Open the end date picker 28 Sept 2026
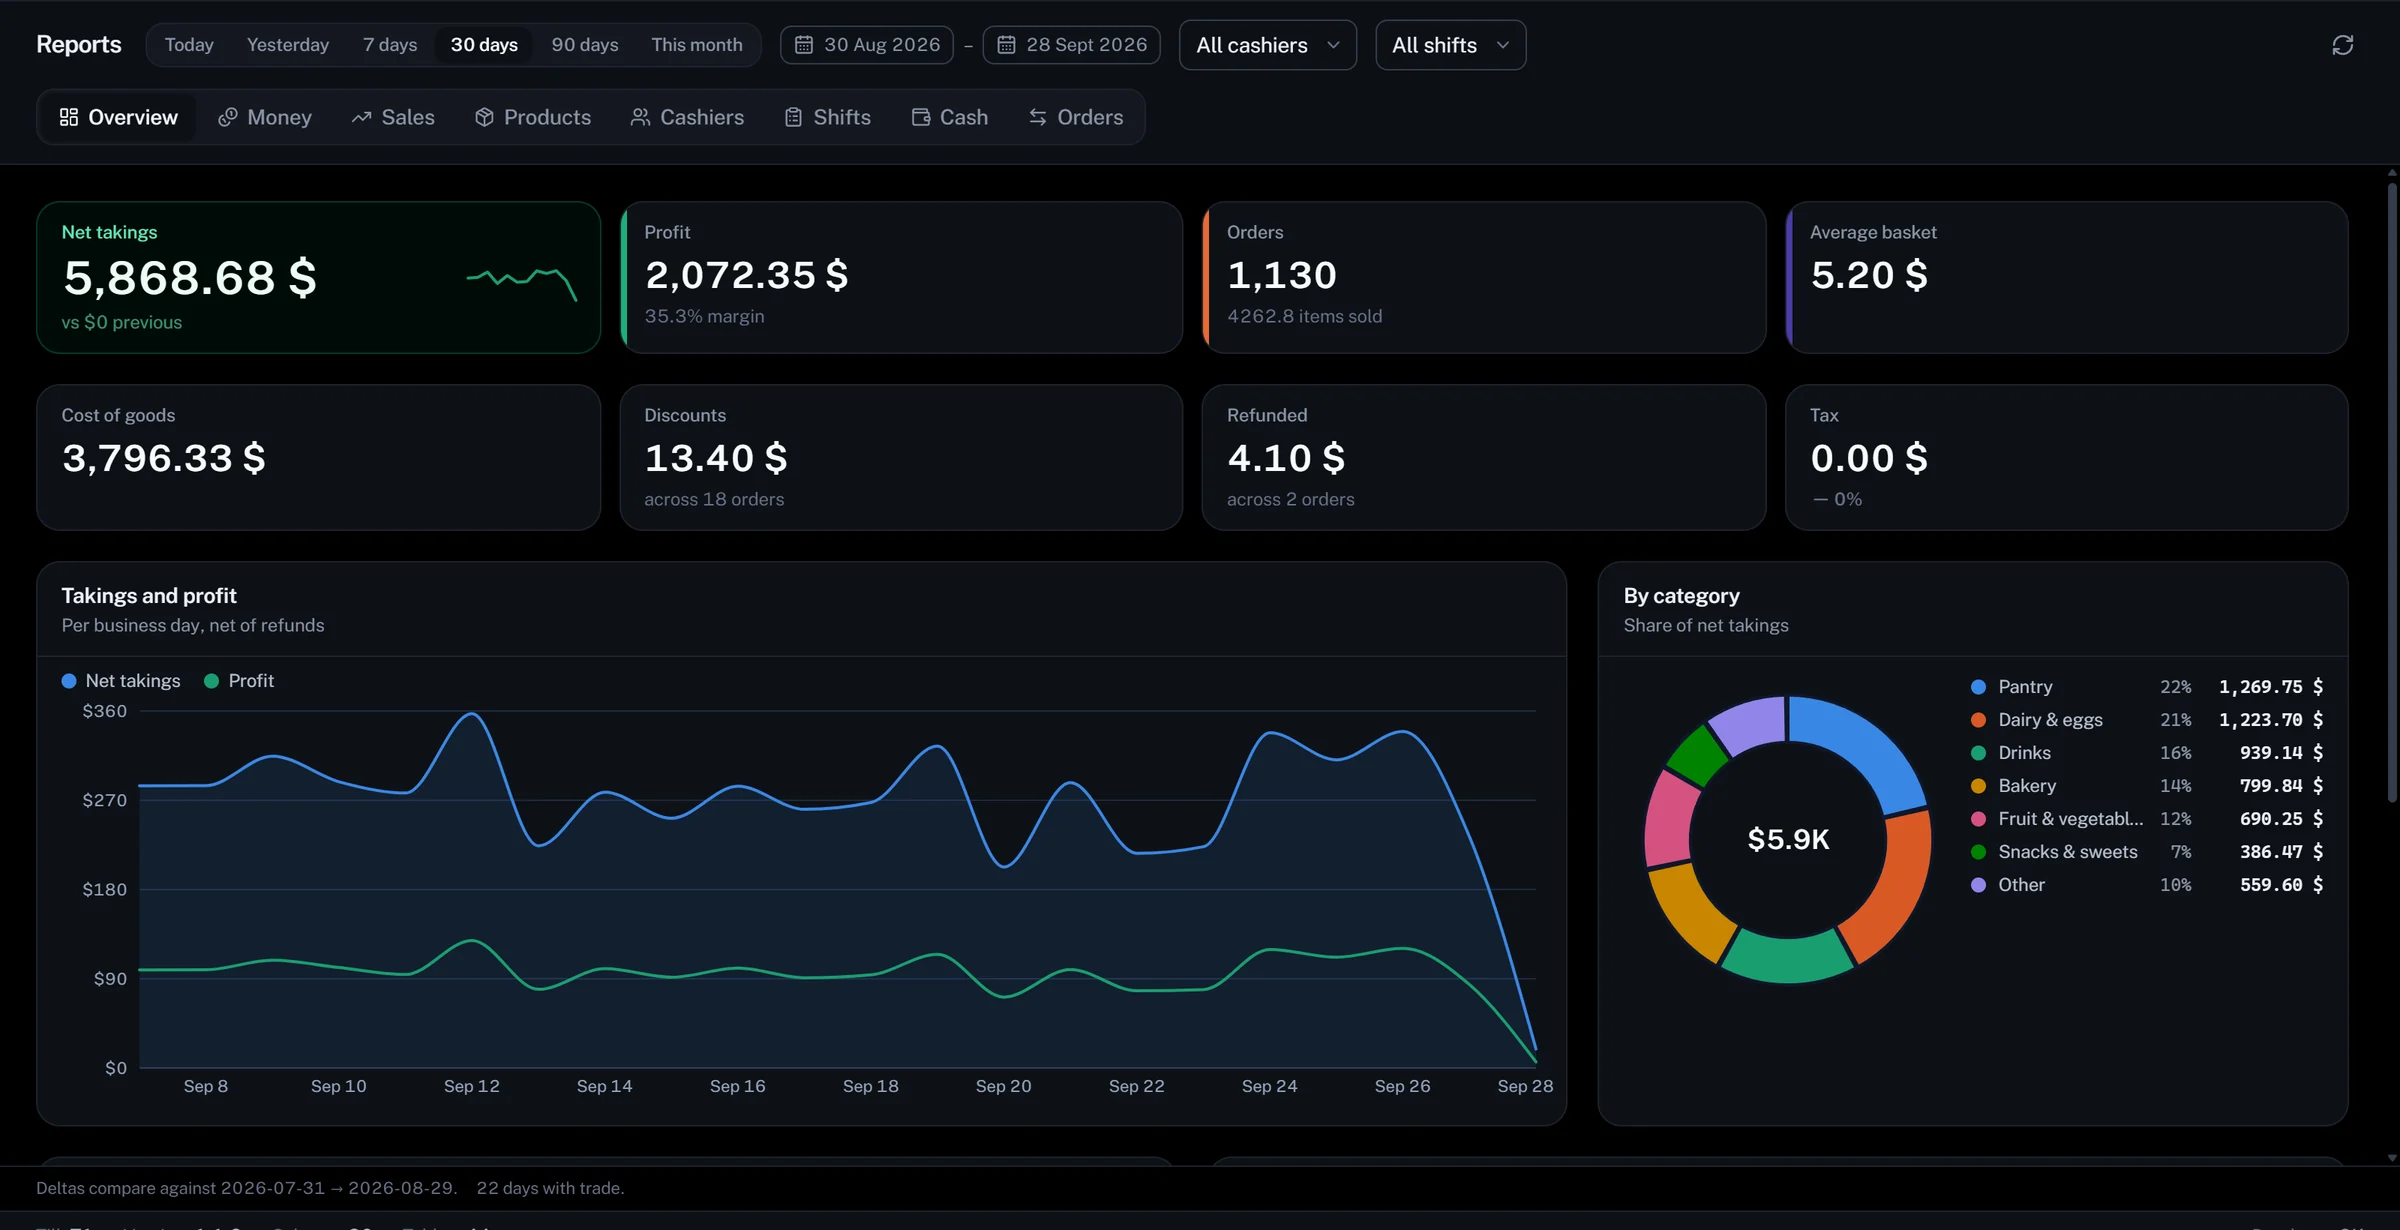Image resolution: width=2400 pixels, height=1230 pixels. coord(1071,45)
